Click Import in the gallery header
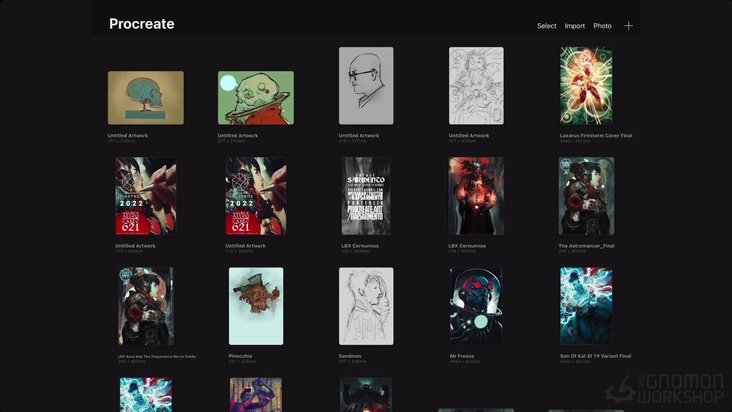 point(575,26)
